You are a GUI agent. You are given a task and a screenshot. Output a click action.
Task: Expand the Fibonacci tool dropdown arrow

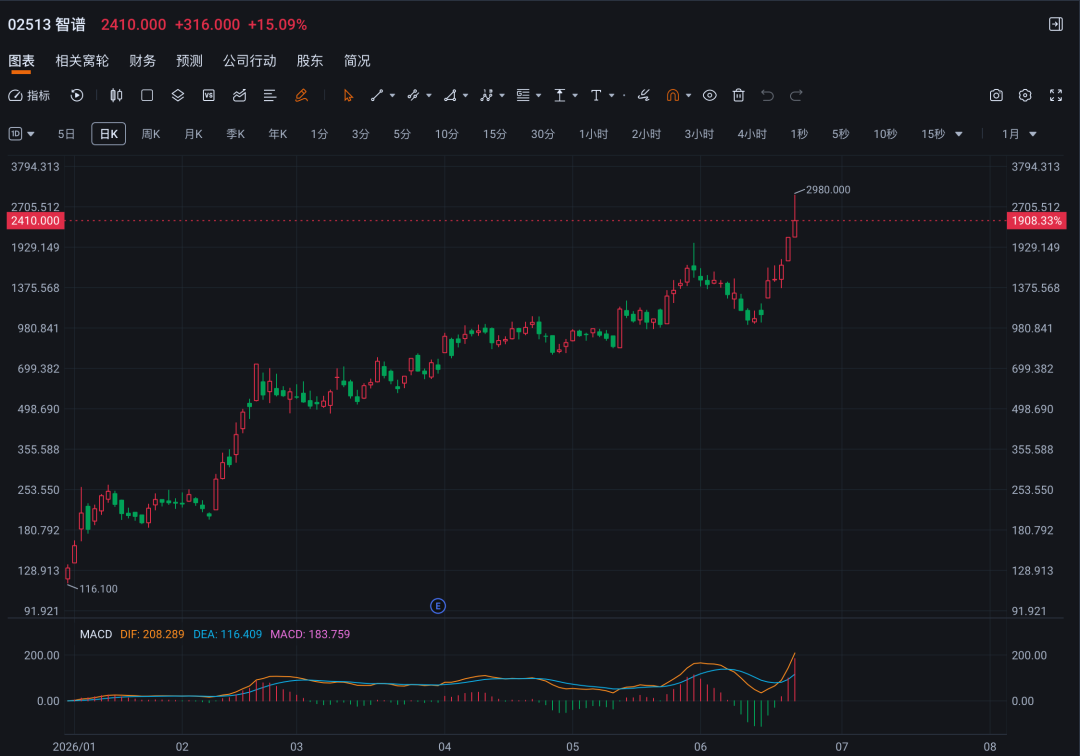[539, 96]
